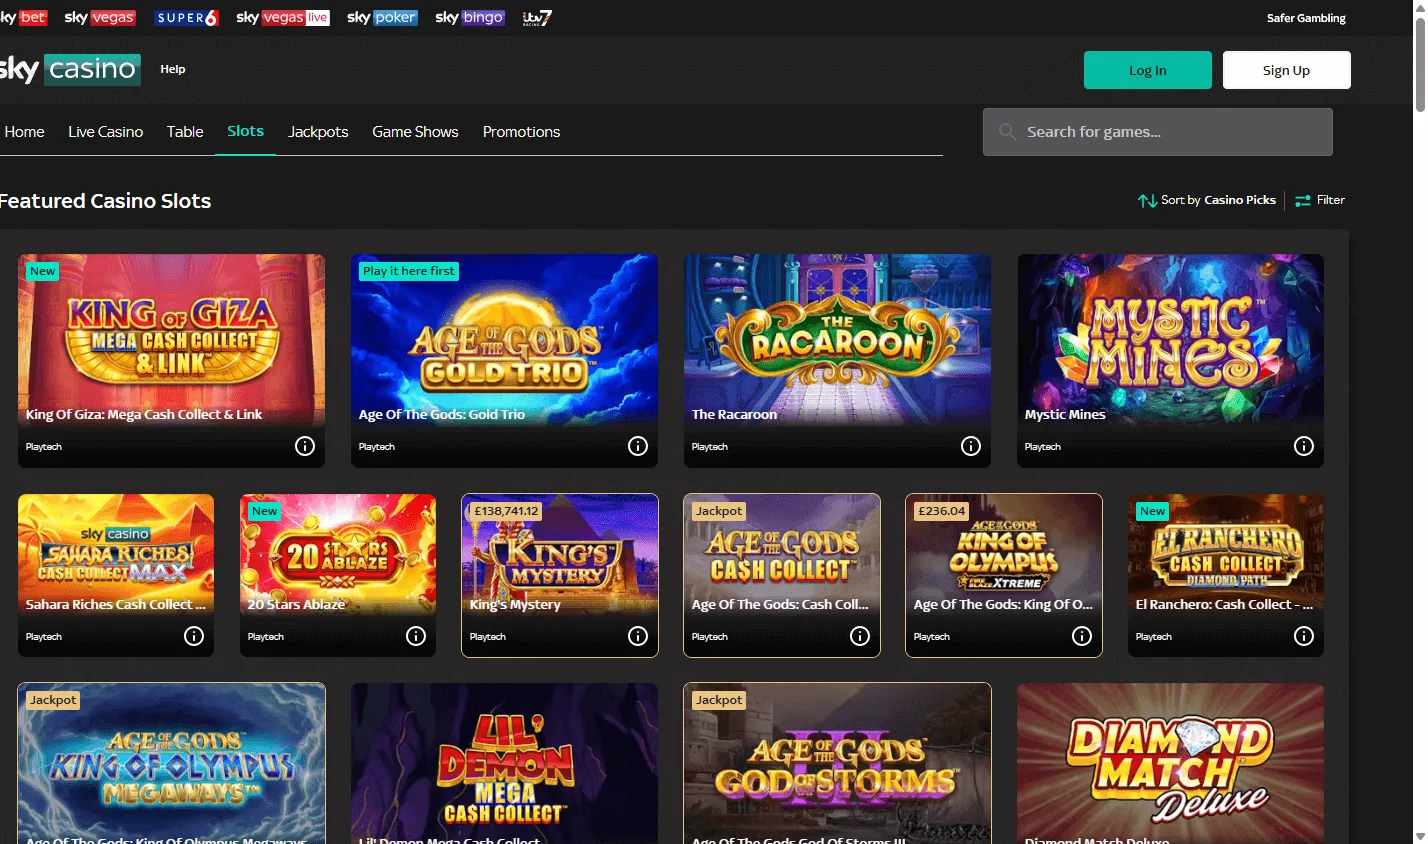This screenshot has height=844, width=1428.
Task: Click the search magnifier icon
Action: [x=1007, y=132]
